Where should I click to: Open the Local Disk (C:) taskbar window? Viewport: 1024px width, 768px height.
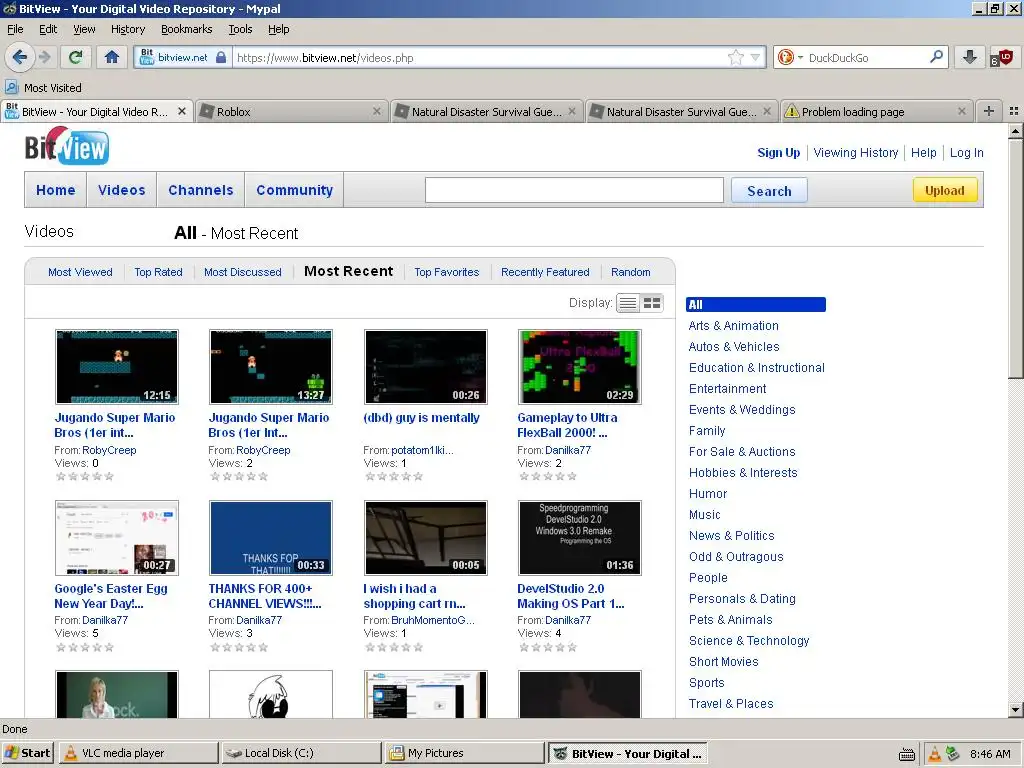point(301,753)
